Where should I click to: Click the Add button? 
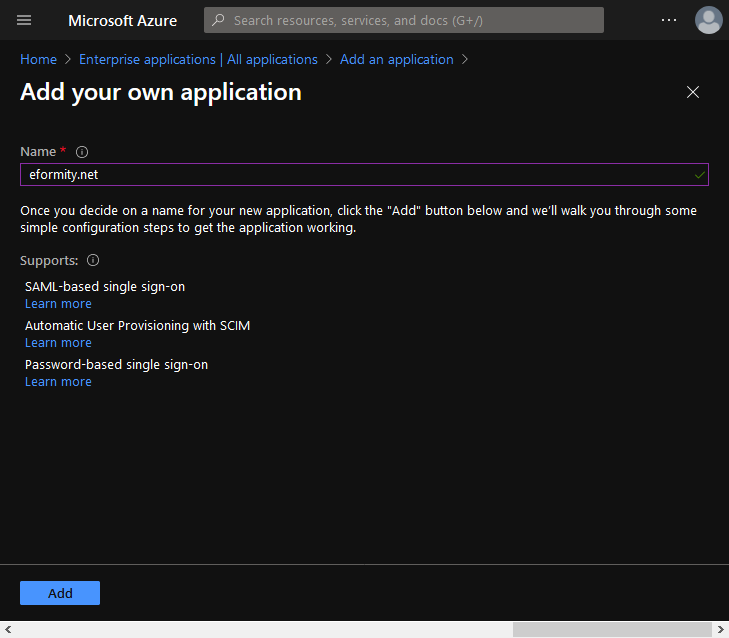click(x=60, y=593)
